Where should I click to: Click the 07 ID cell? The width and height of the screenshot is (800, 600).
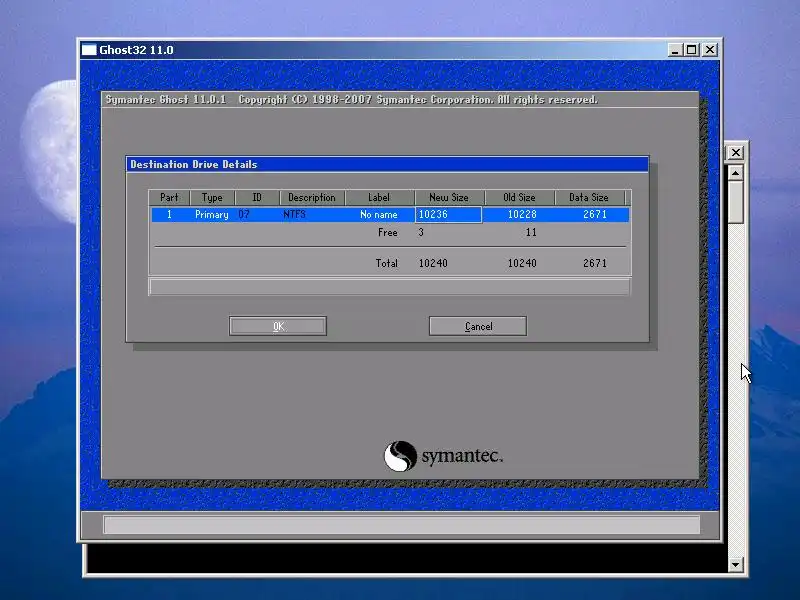tap(244, 214)
